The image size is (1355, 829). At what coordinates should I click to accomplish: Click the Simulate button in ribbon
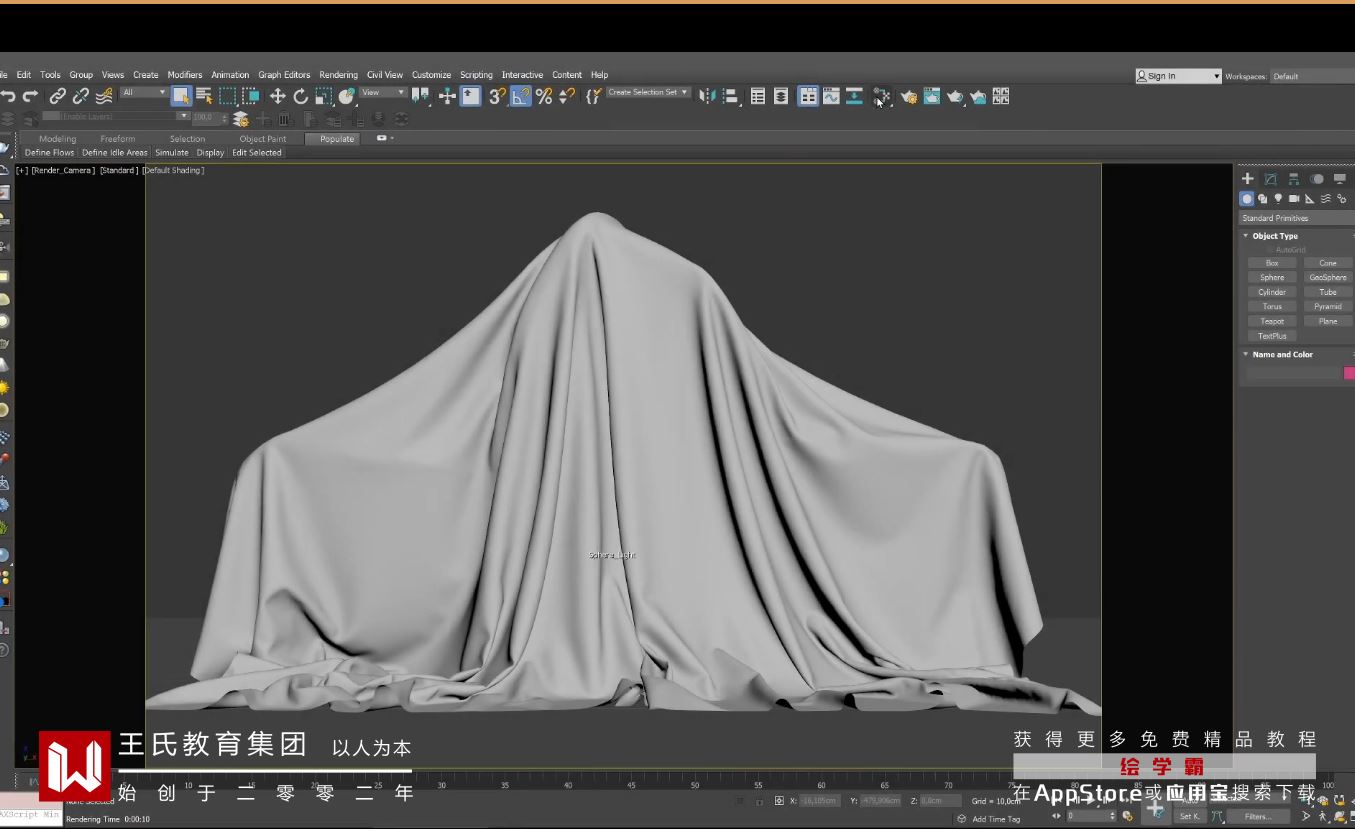coord(171,153)
